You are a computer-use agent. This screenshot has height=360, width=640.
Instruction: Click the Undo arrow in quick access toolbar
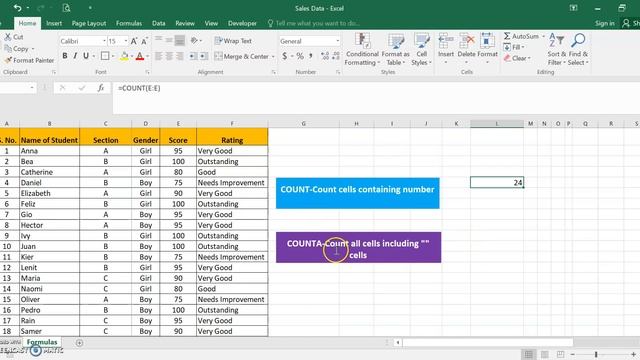click(17, 8)
